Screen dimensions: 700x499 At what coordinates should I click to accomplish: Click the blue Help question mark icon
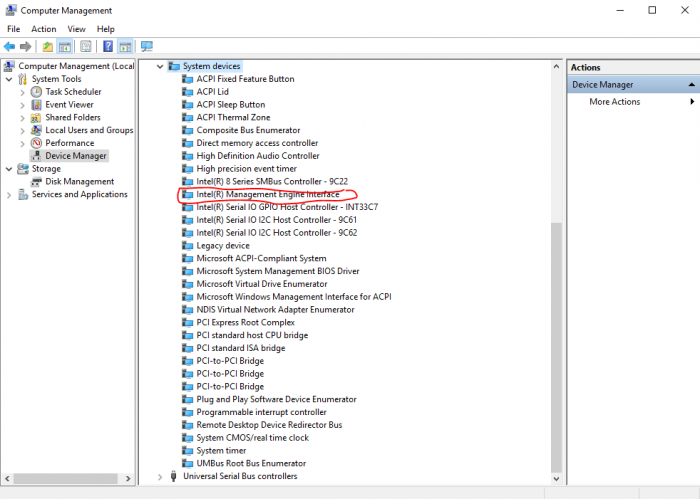tap(108, 46)
